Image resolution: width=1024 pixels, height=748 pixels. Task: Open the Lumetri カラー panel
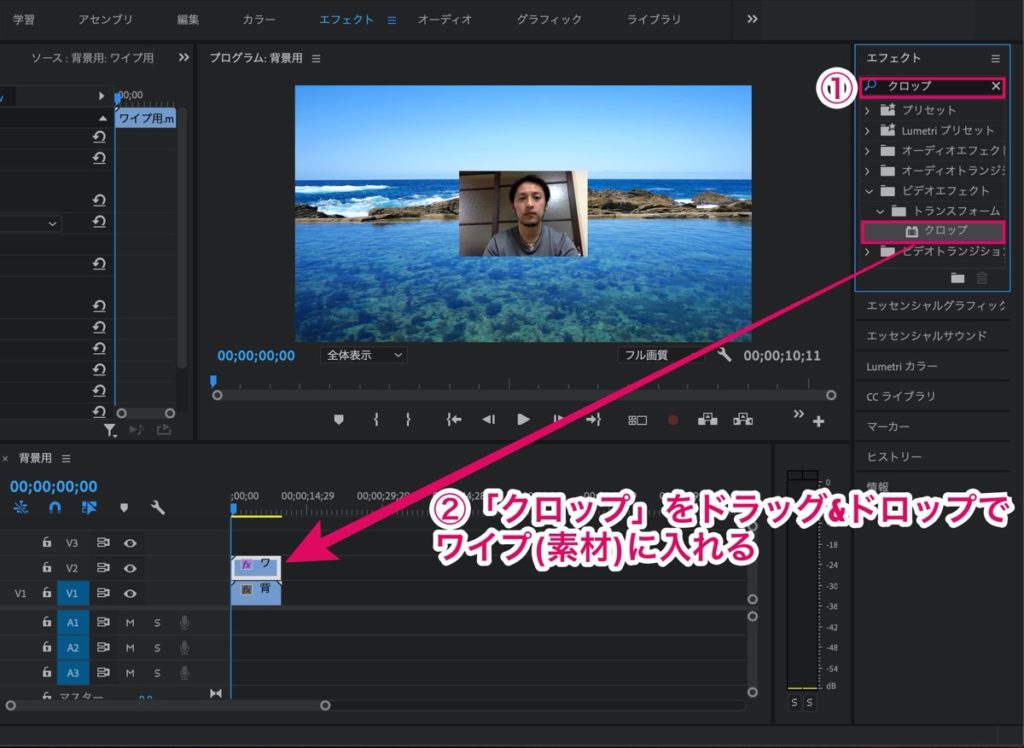point(901,366)
